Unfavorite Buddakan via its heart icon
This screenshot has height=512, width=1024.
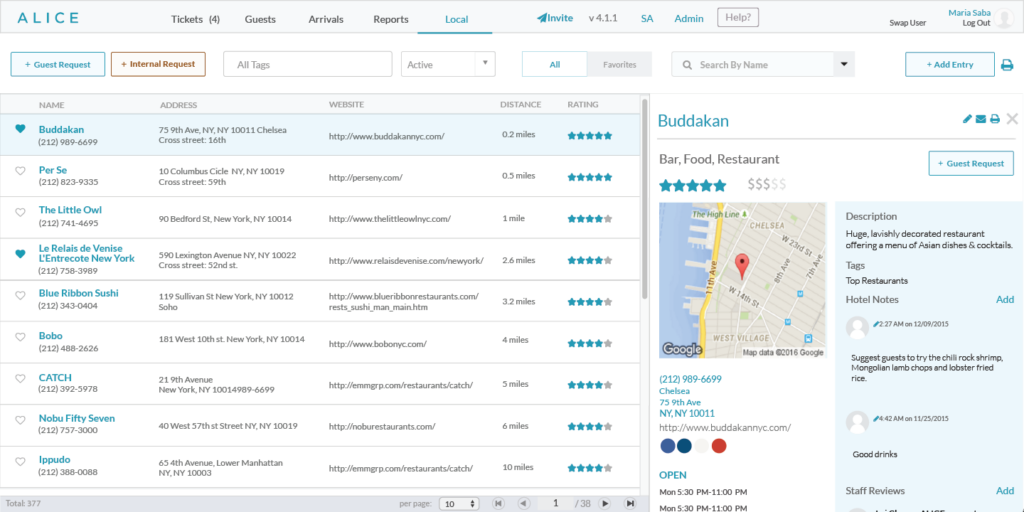20,129
